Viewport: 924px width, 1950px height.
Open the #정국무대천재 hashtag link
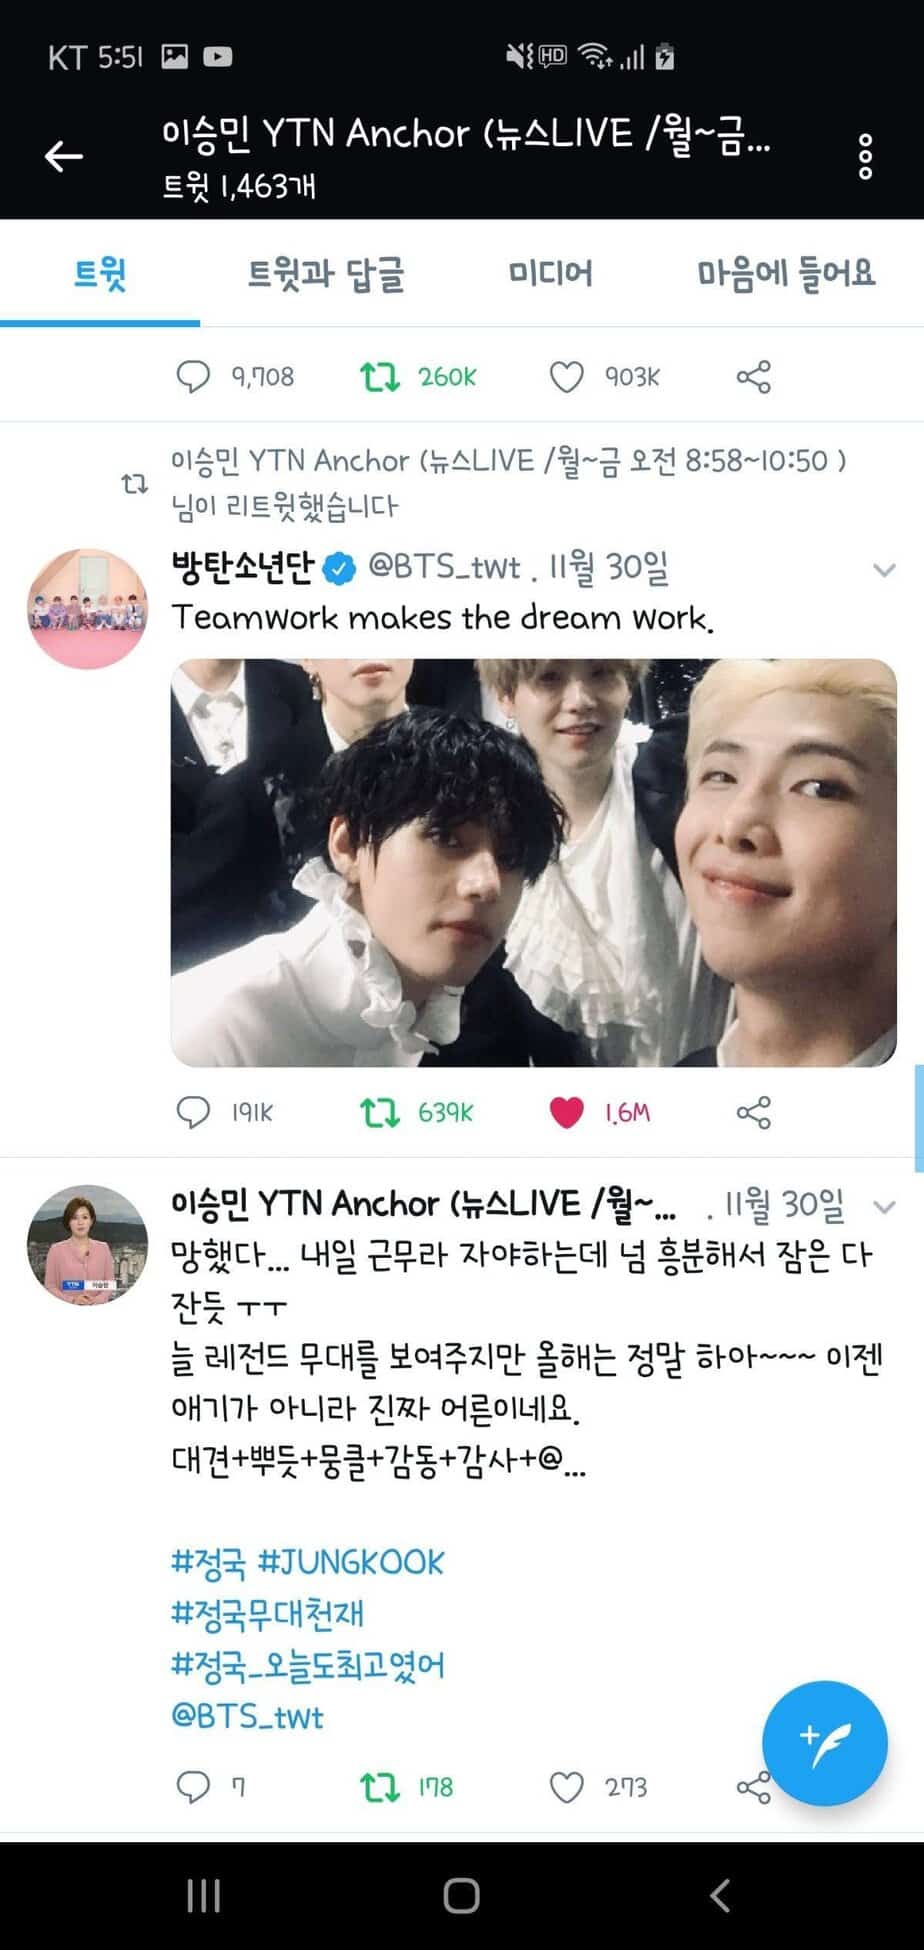click(x=268, y=1613)
